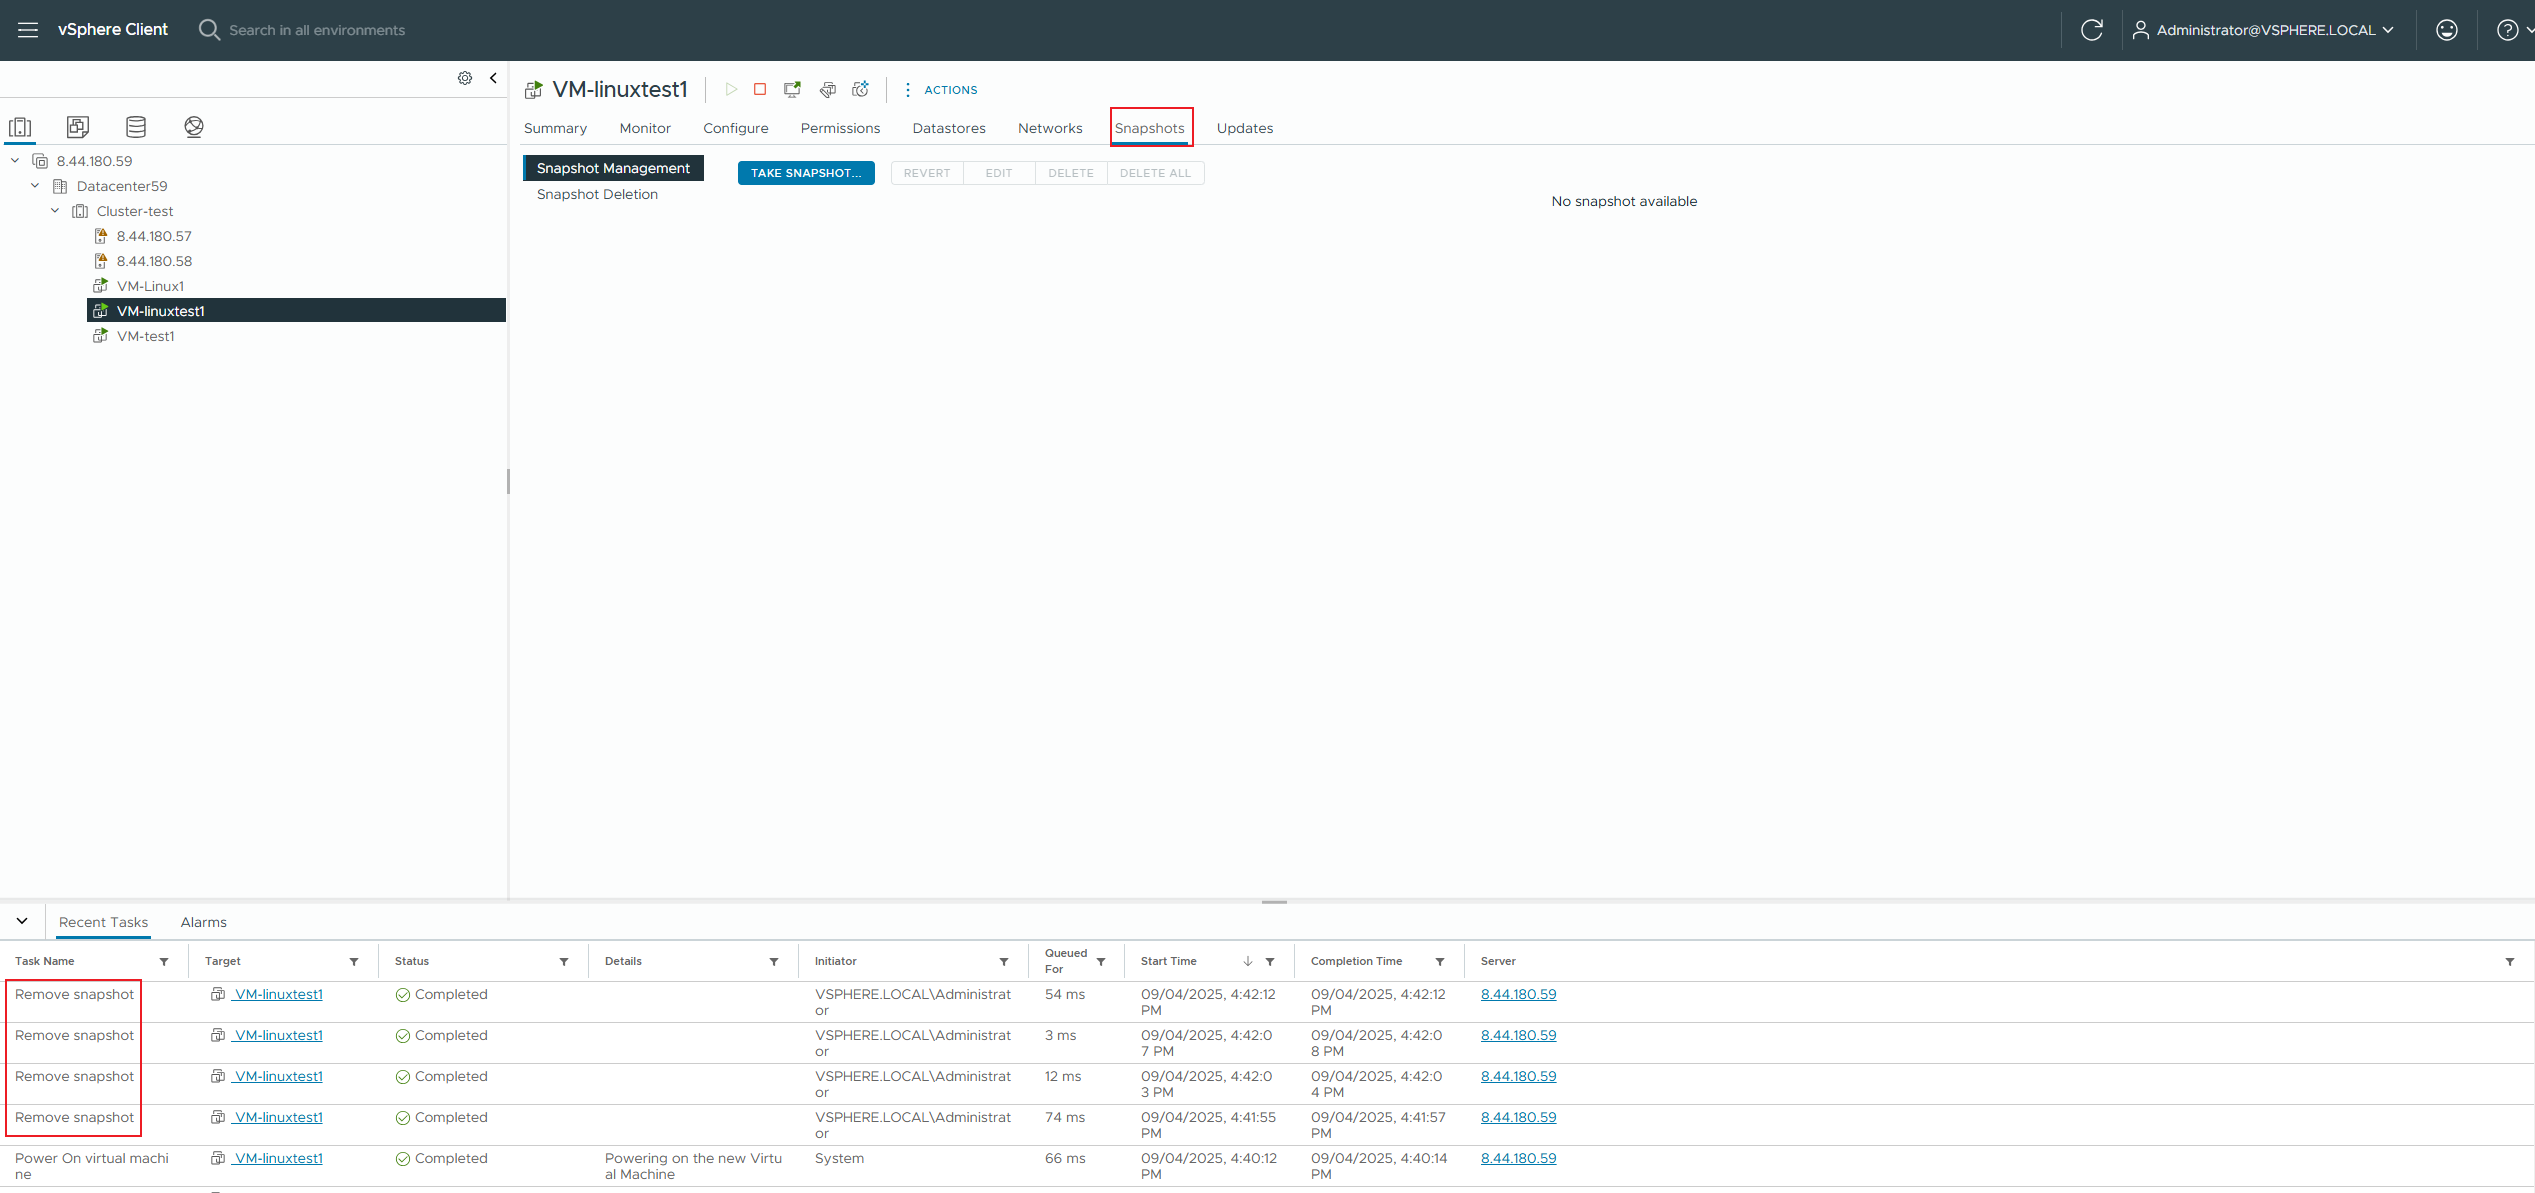Filter the Details column
The image size is (2535, 1193).
pyautogui.click(x=774, y=962)
